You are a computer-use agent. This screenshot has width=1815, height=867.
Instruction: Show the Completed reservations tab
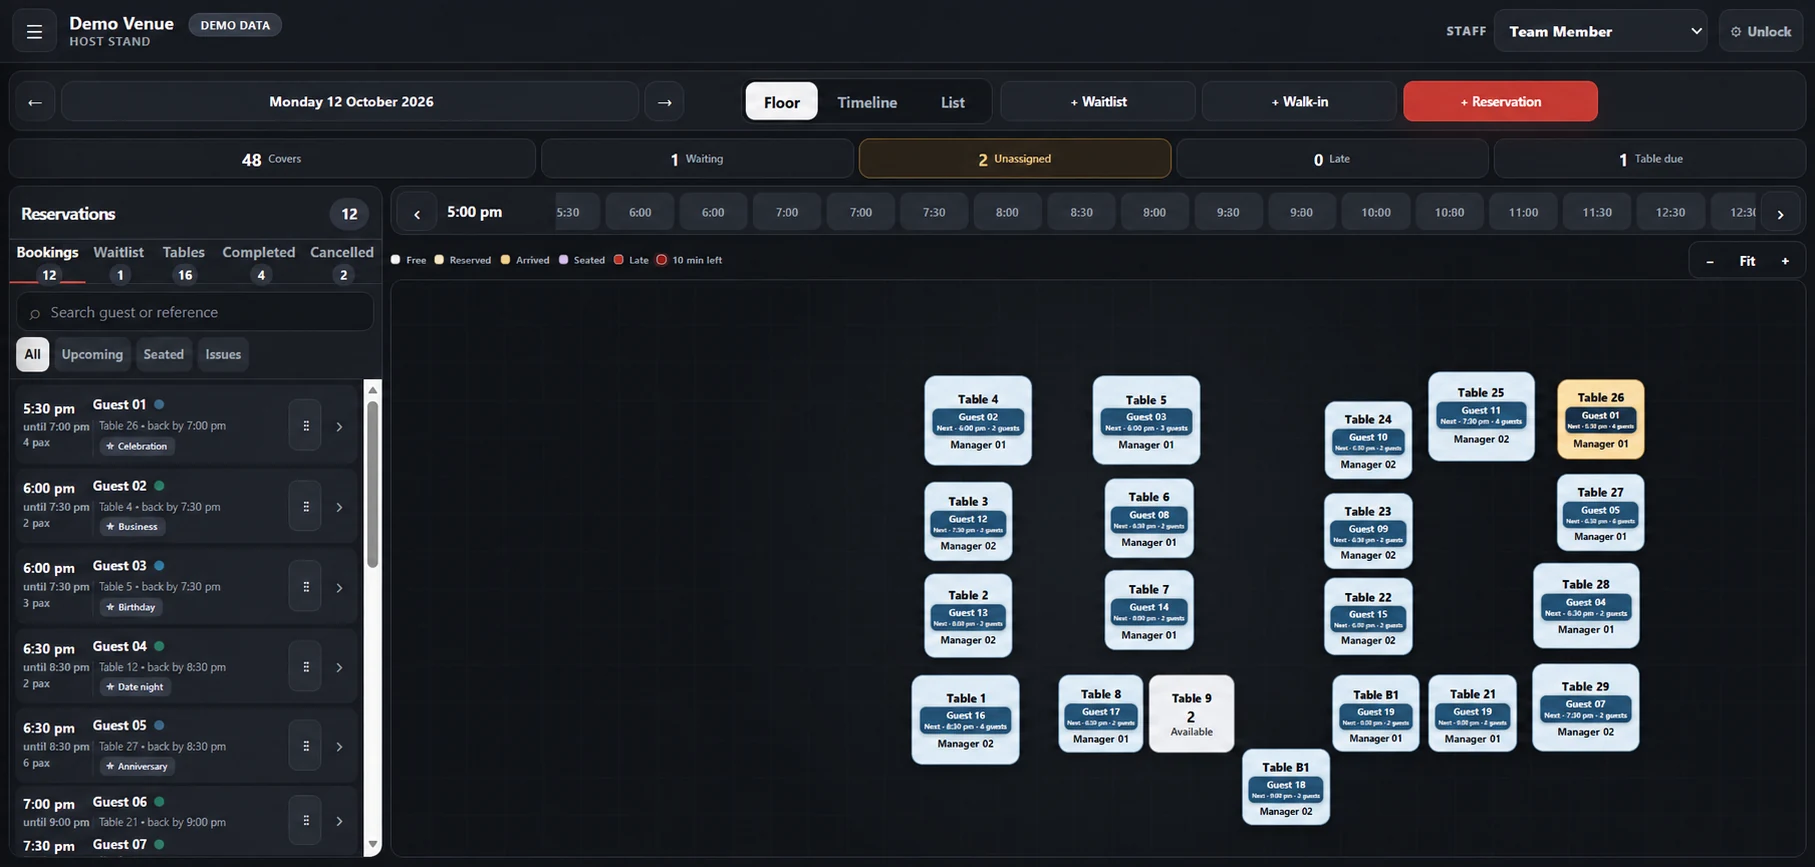pos(259,263)
